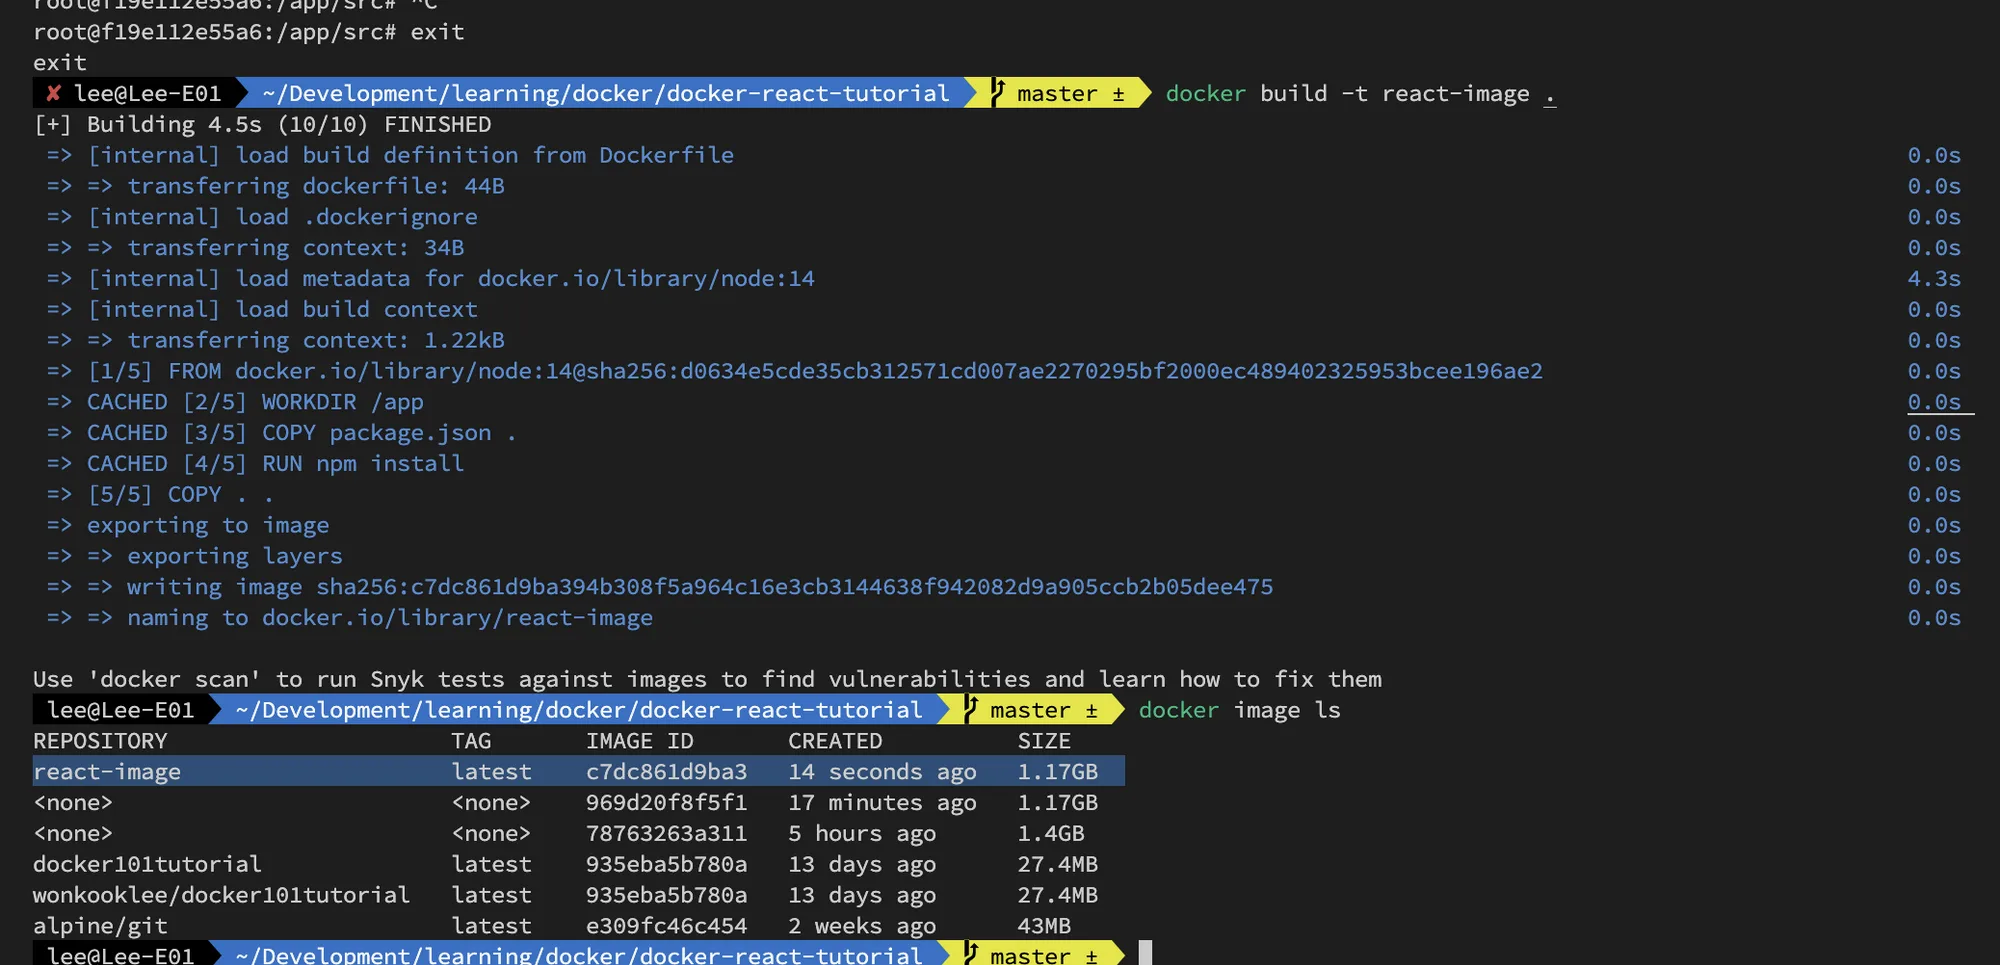Click '14 seconds ago' created value
This screenshot has width=2000, height=965.
(882, 772)
